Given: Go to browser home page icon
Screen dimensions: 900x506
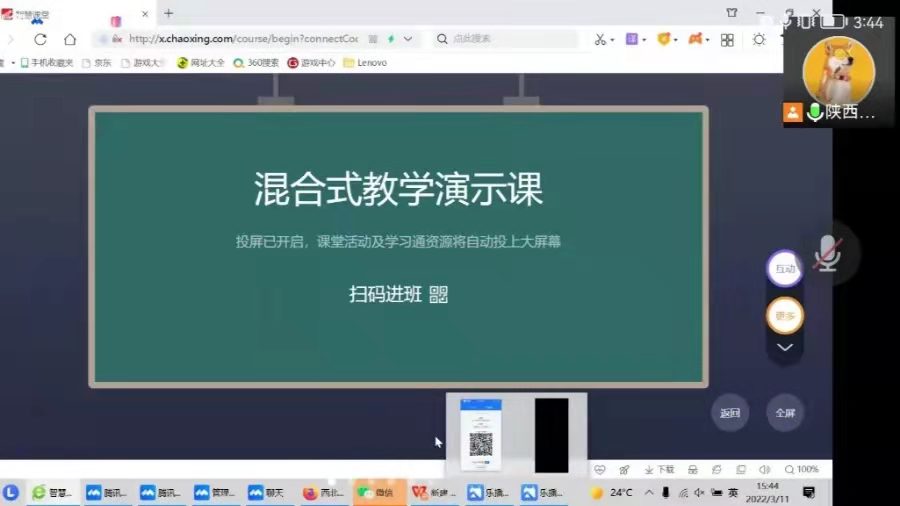Looking at the screenshot, I should (x=69, y=39).
